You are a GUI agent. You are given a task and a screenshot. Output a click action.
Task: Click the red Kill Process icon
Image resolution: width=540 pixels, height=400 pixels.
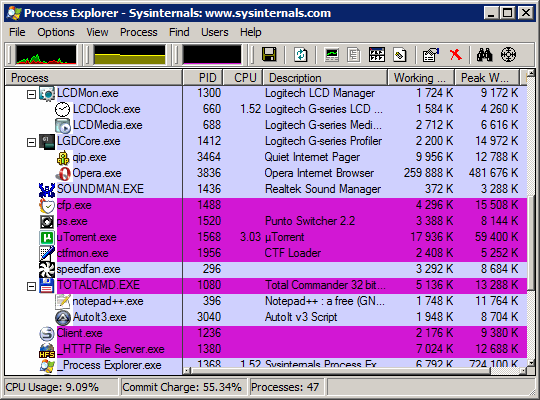point(456,54)
